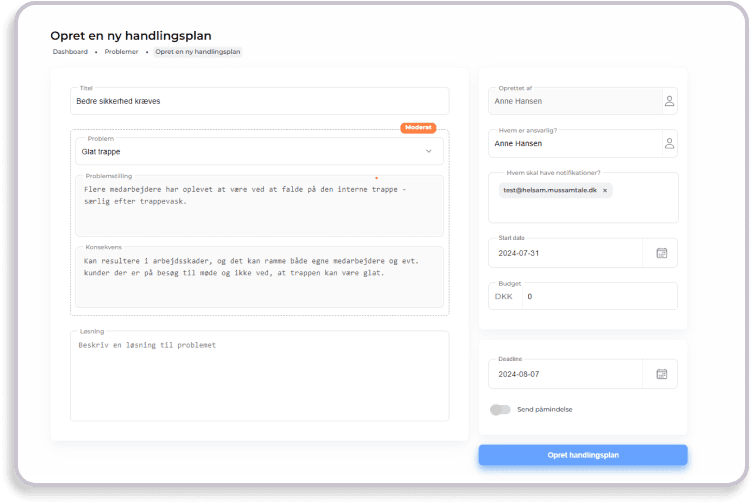Viewport: 753px width, 504px height.
Task: Navigate to Problemer breadcrumb
Action: click(x=121, y=51)
